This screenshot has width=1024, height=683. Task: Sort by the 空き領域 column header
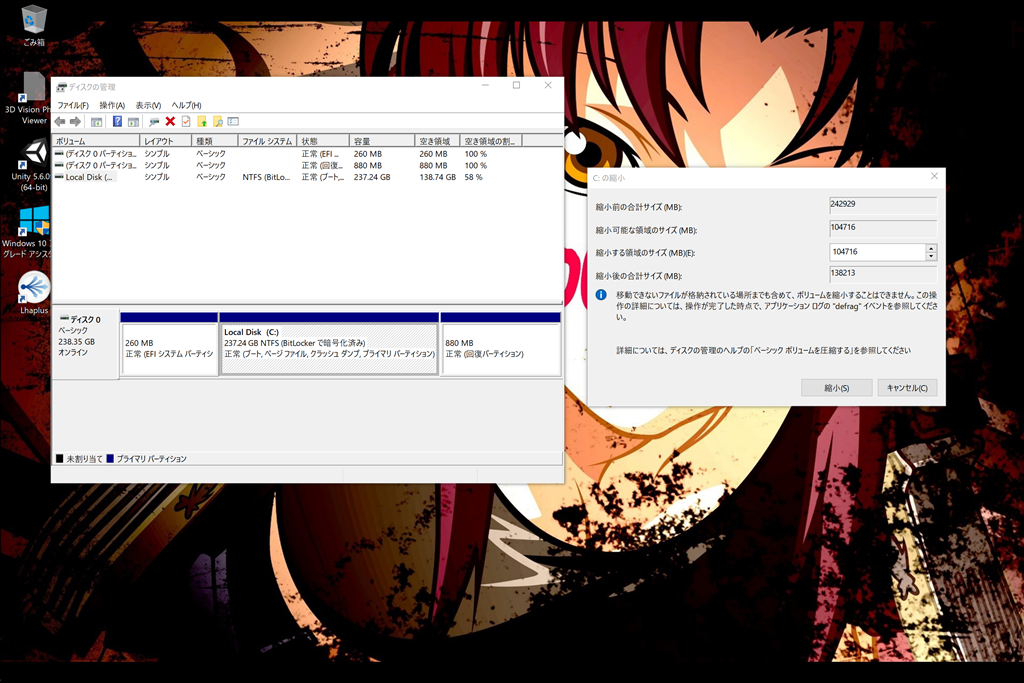pos(438,141)
